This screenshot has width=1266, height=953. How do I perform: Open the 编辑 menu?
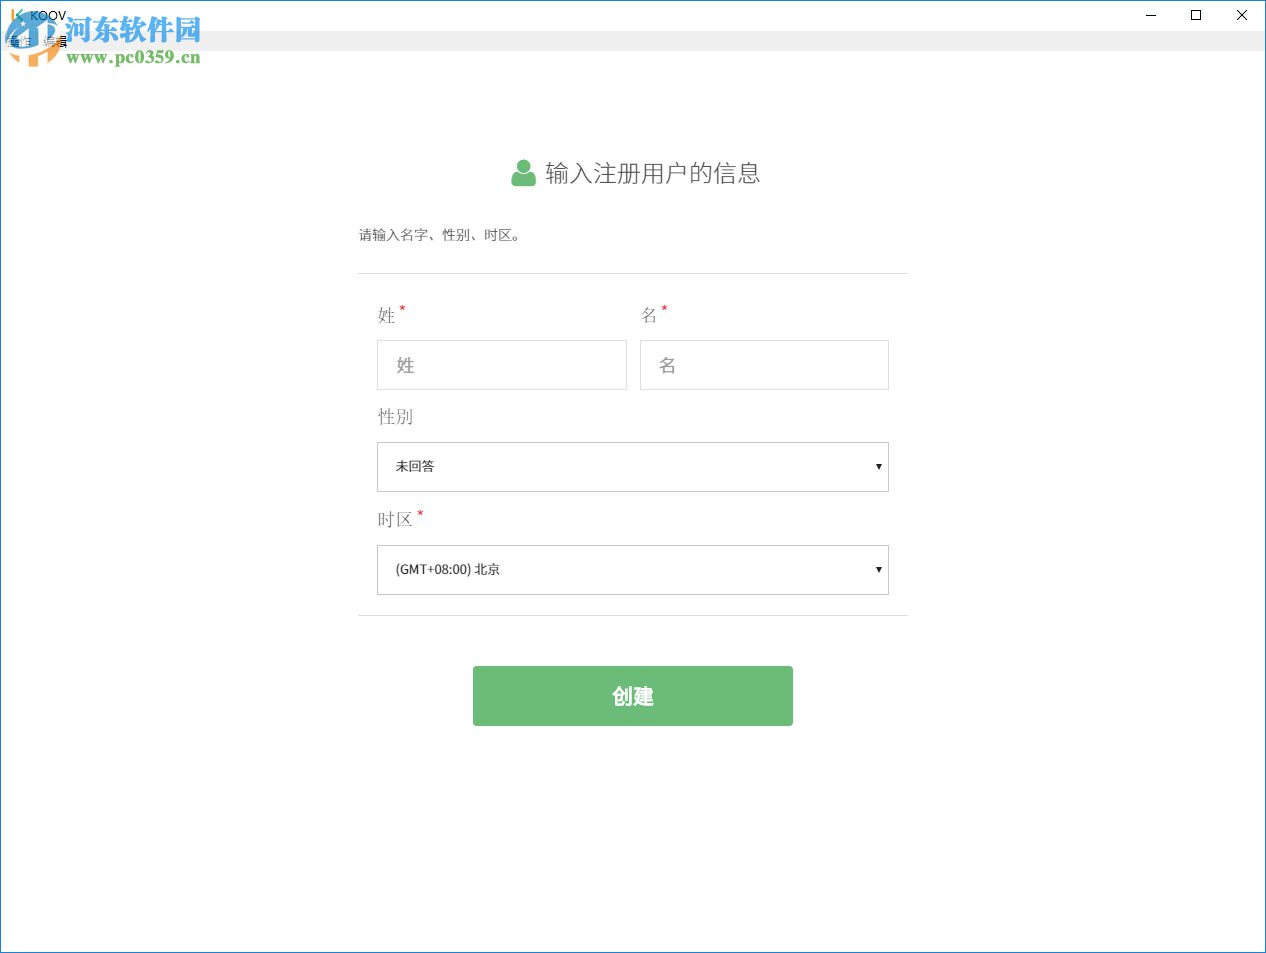tap(55, 41)
